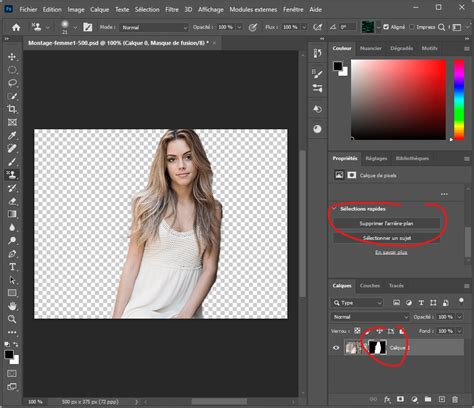Click the trash icon to delete layer
Screen dimensions: 474x408
[x=455, y=399]
